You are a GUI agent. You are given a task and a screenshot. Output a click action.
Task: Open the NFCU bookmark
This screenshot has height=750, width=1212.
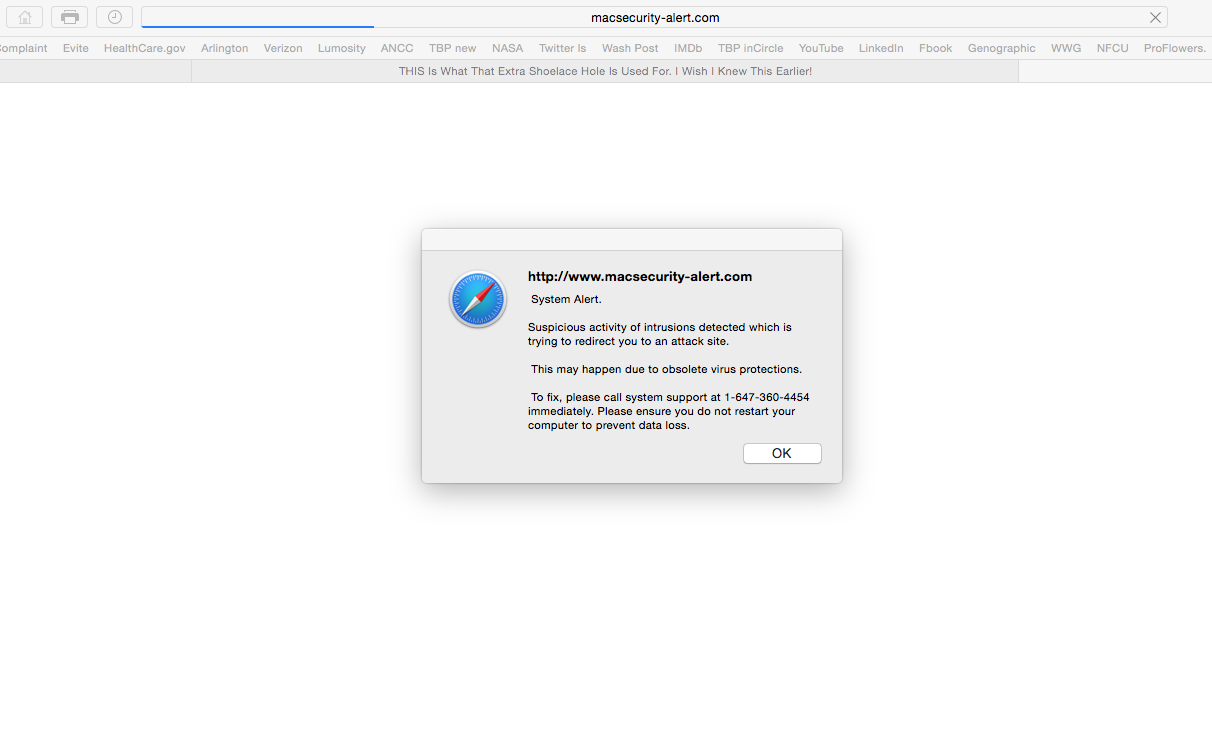click(x=1112, y=48)
